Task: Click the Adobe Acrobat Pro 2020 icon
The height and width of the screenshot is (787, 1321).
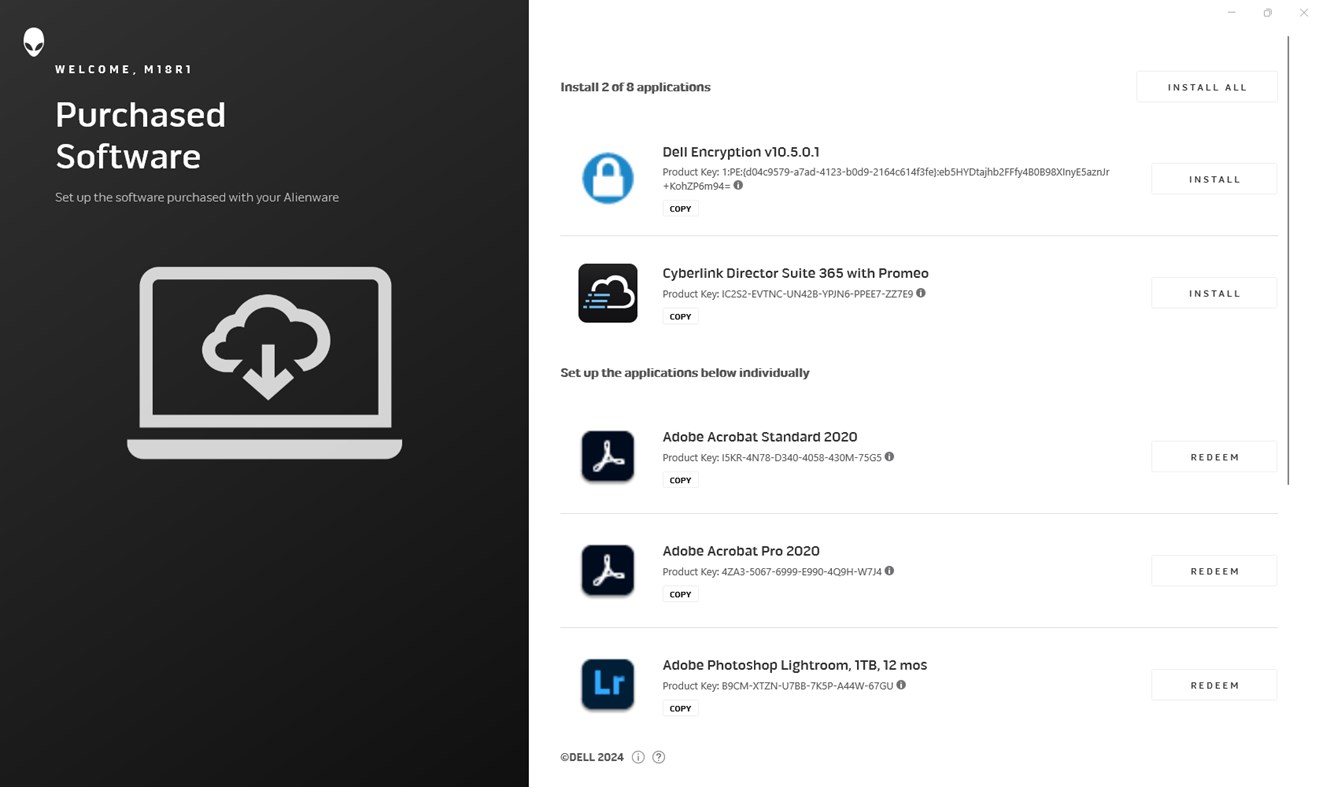Action: pos(608,570)
